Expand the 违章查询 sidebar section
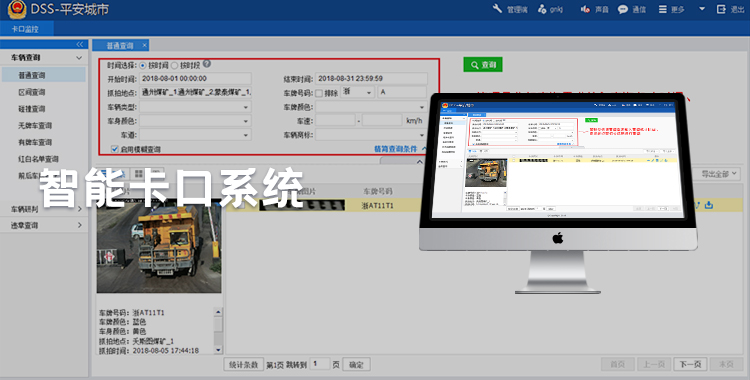Viewport: 750px width, 380px height. point(44,225)
